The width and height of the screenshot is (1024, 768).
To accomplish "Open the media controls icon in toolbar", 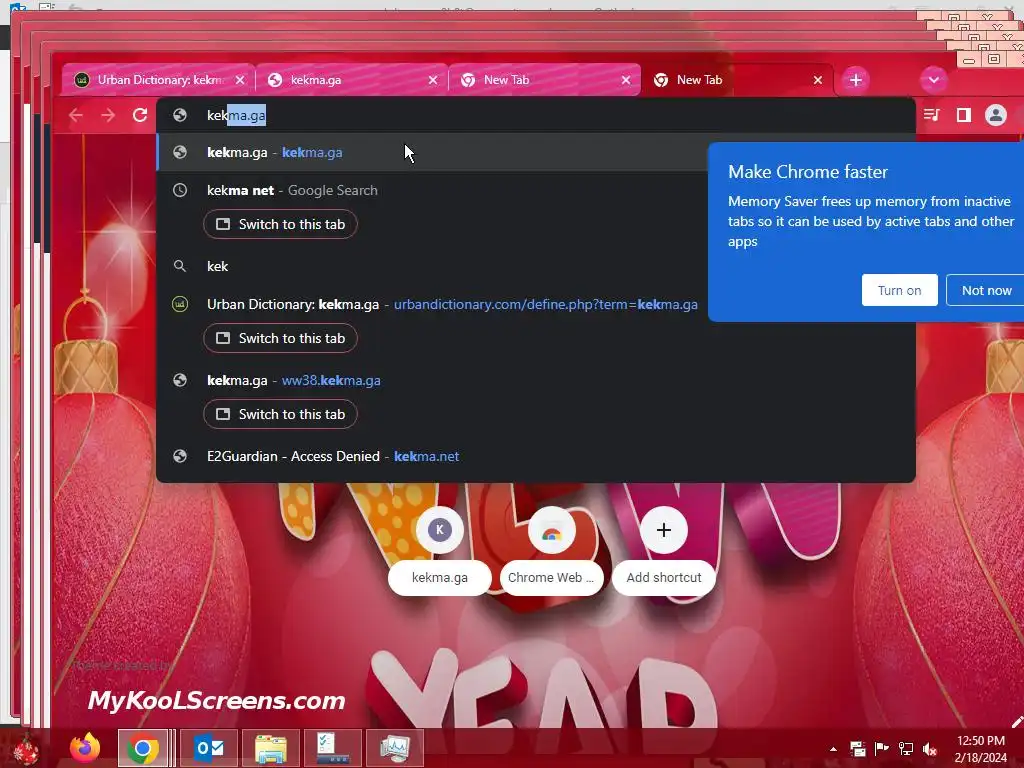I will coord(932,116).
